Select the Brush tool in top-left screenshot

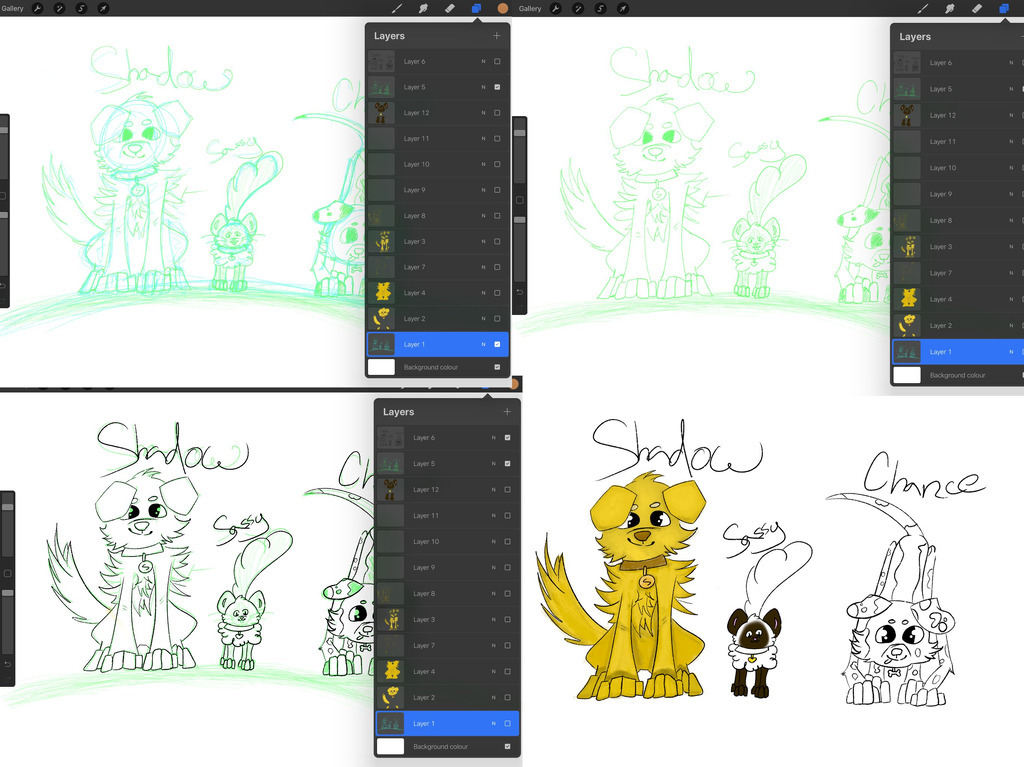click(397, 8)
